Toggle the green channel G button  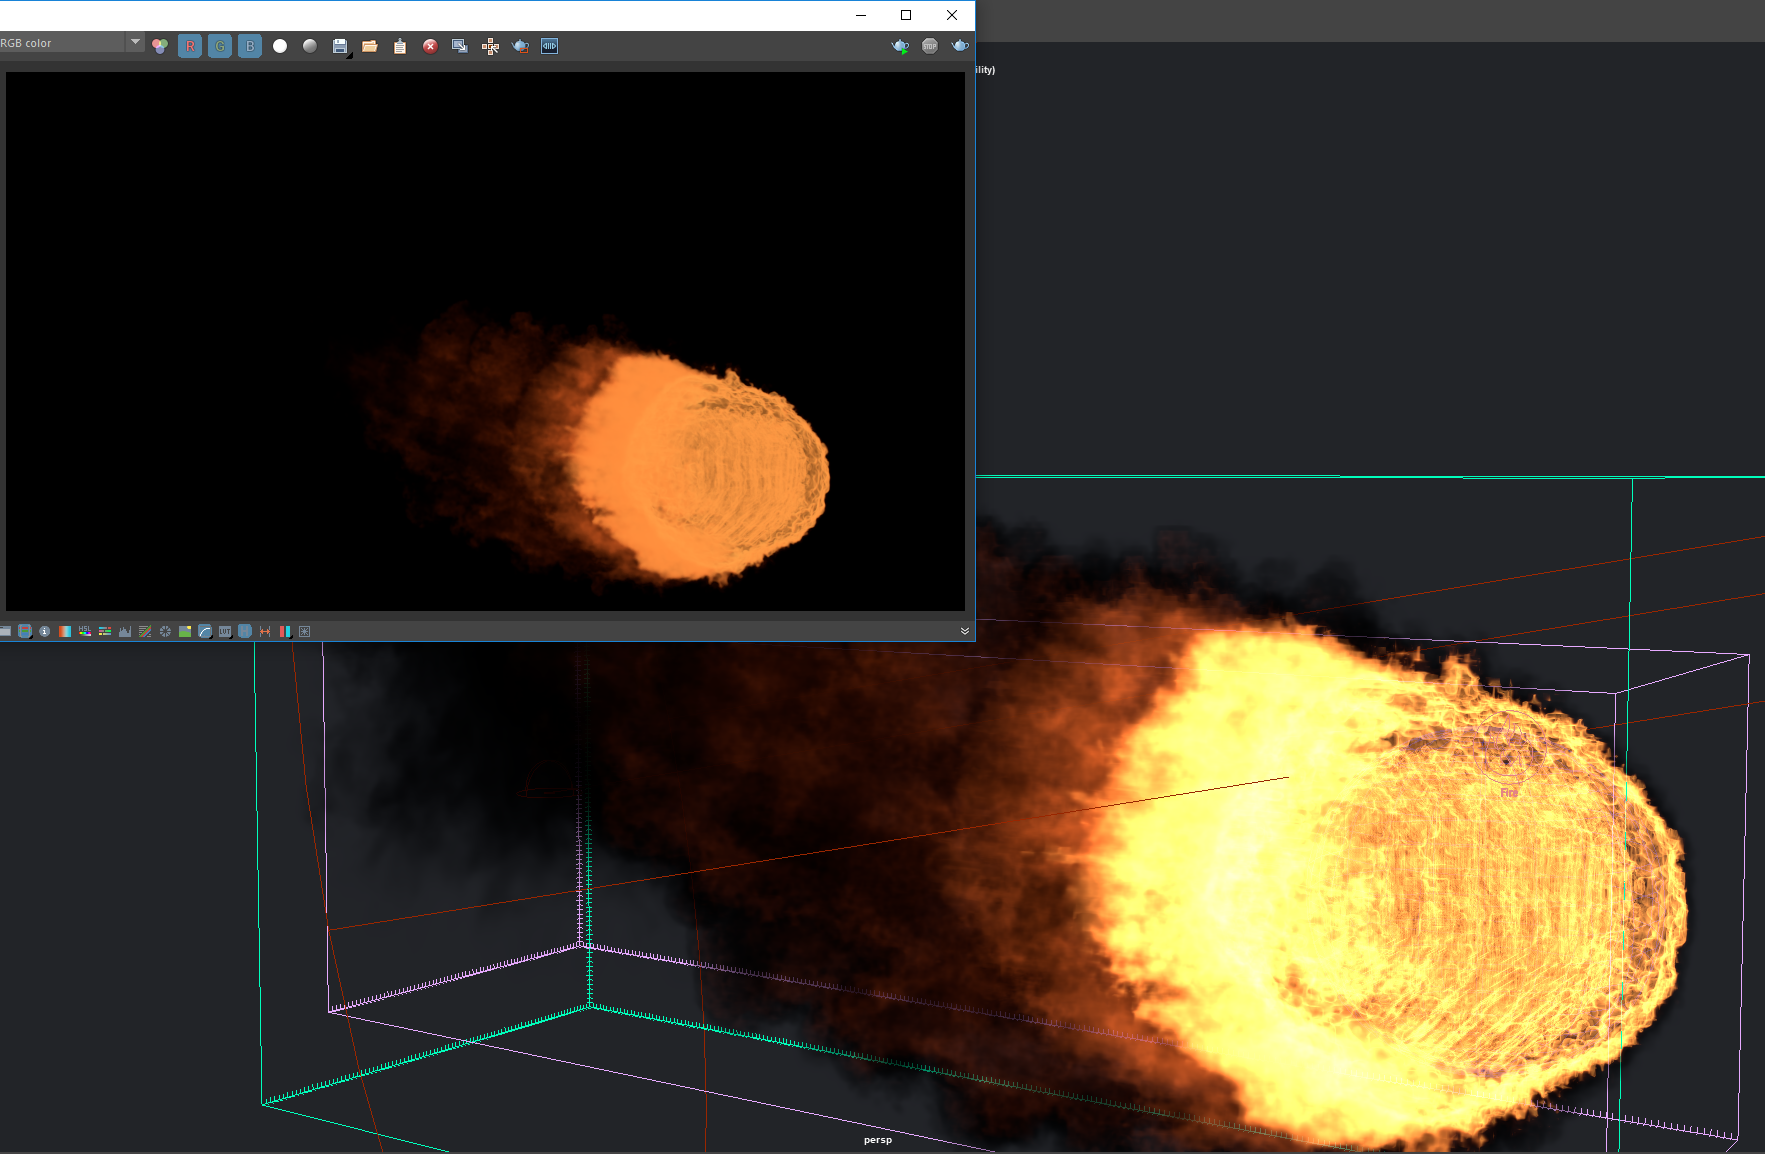(x=220, y=46)
